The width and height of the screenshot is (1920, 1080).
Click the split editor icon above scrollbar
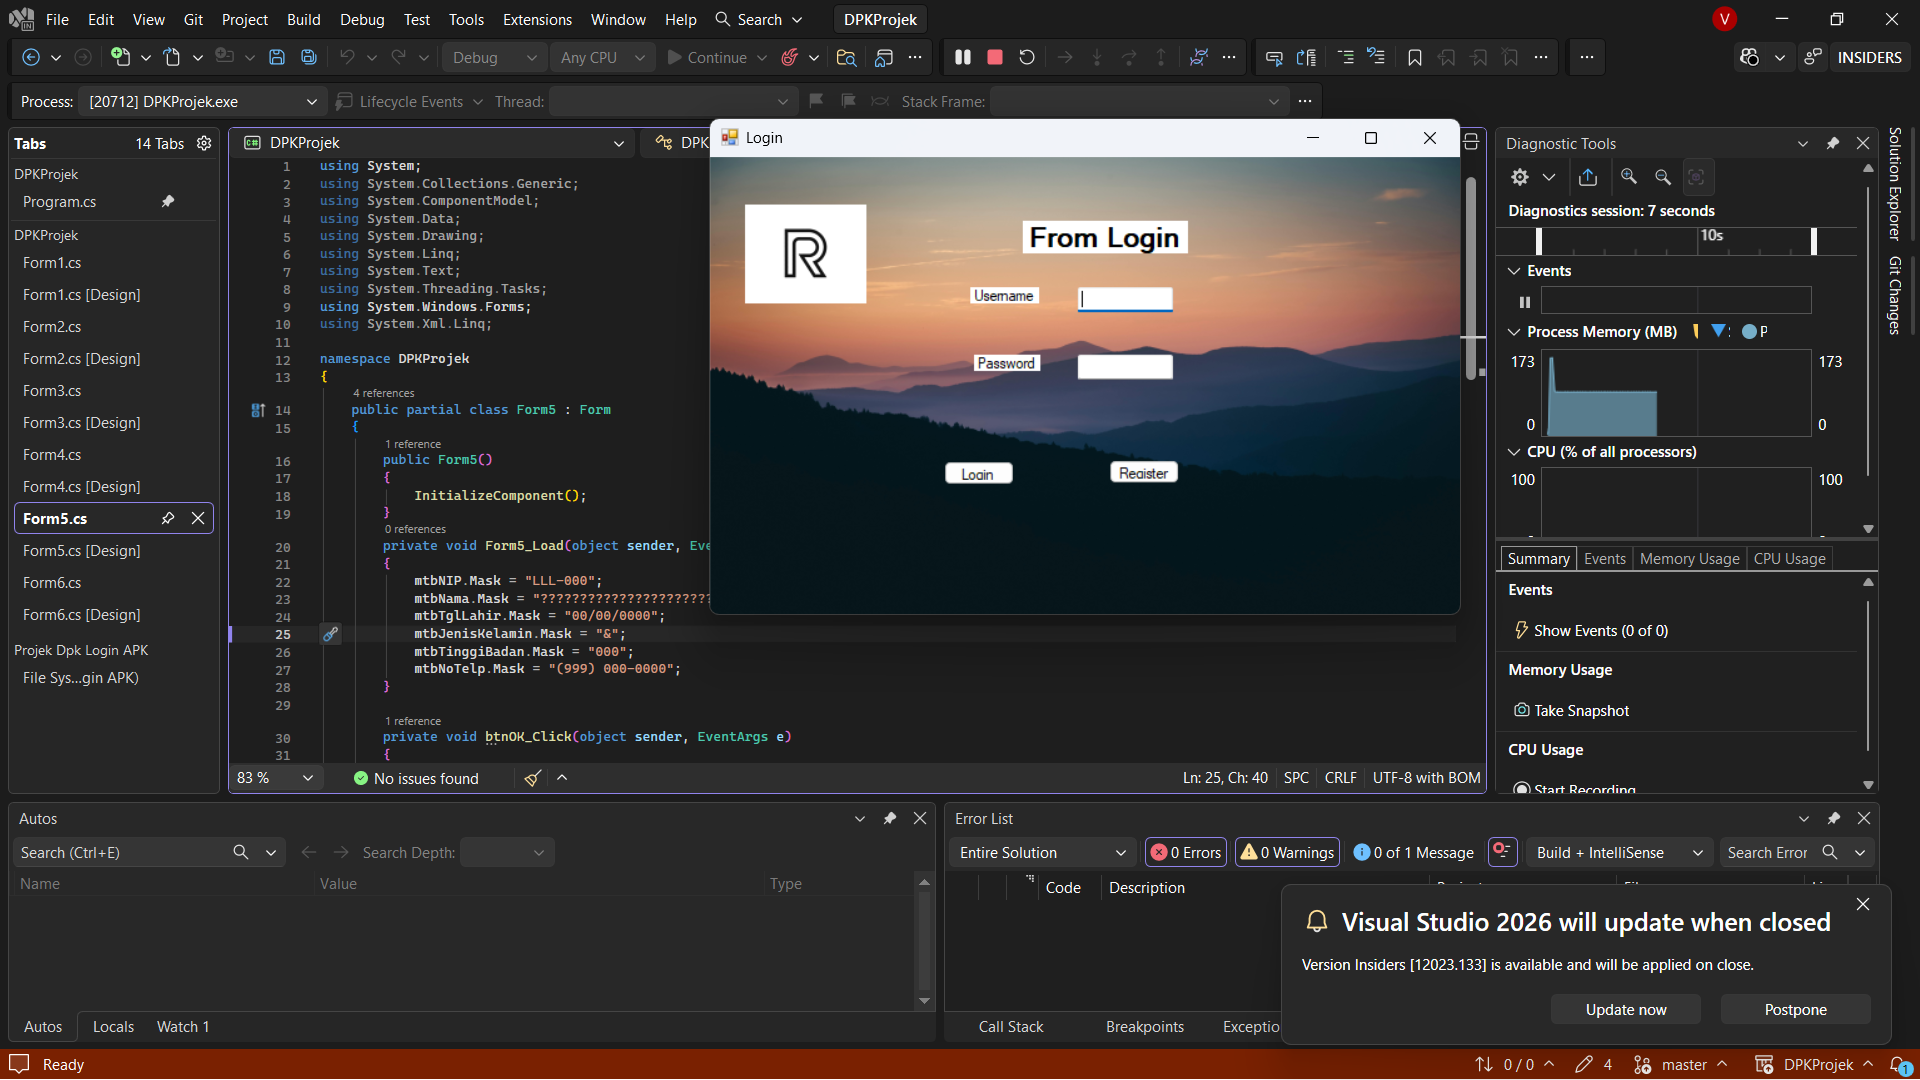pos(1471,143)
